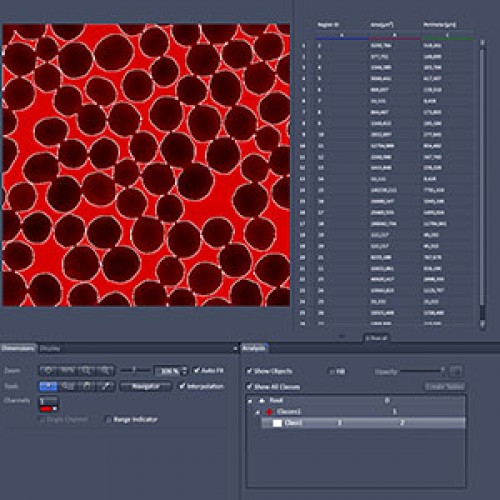Screen dimensions: 500x500
Task: Open the Navigator button
Action: [146, 386]
